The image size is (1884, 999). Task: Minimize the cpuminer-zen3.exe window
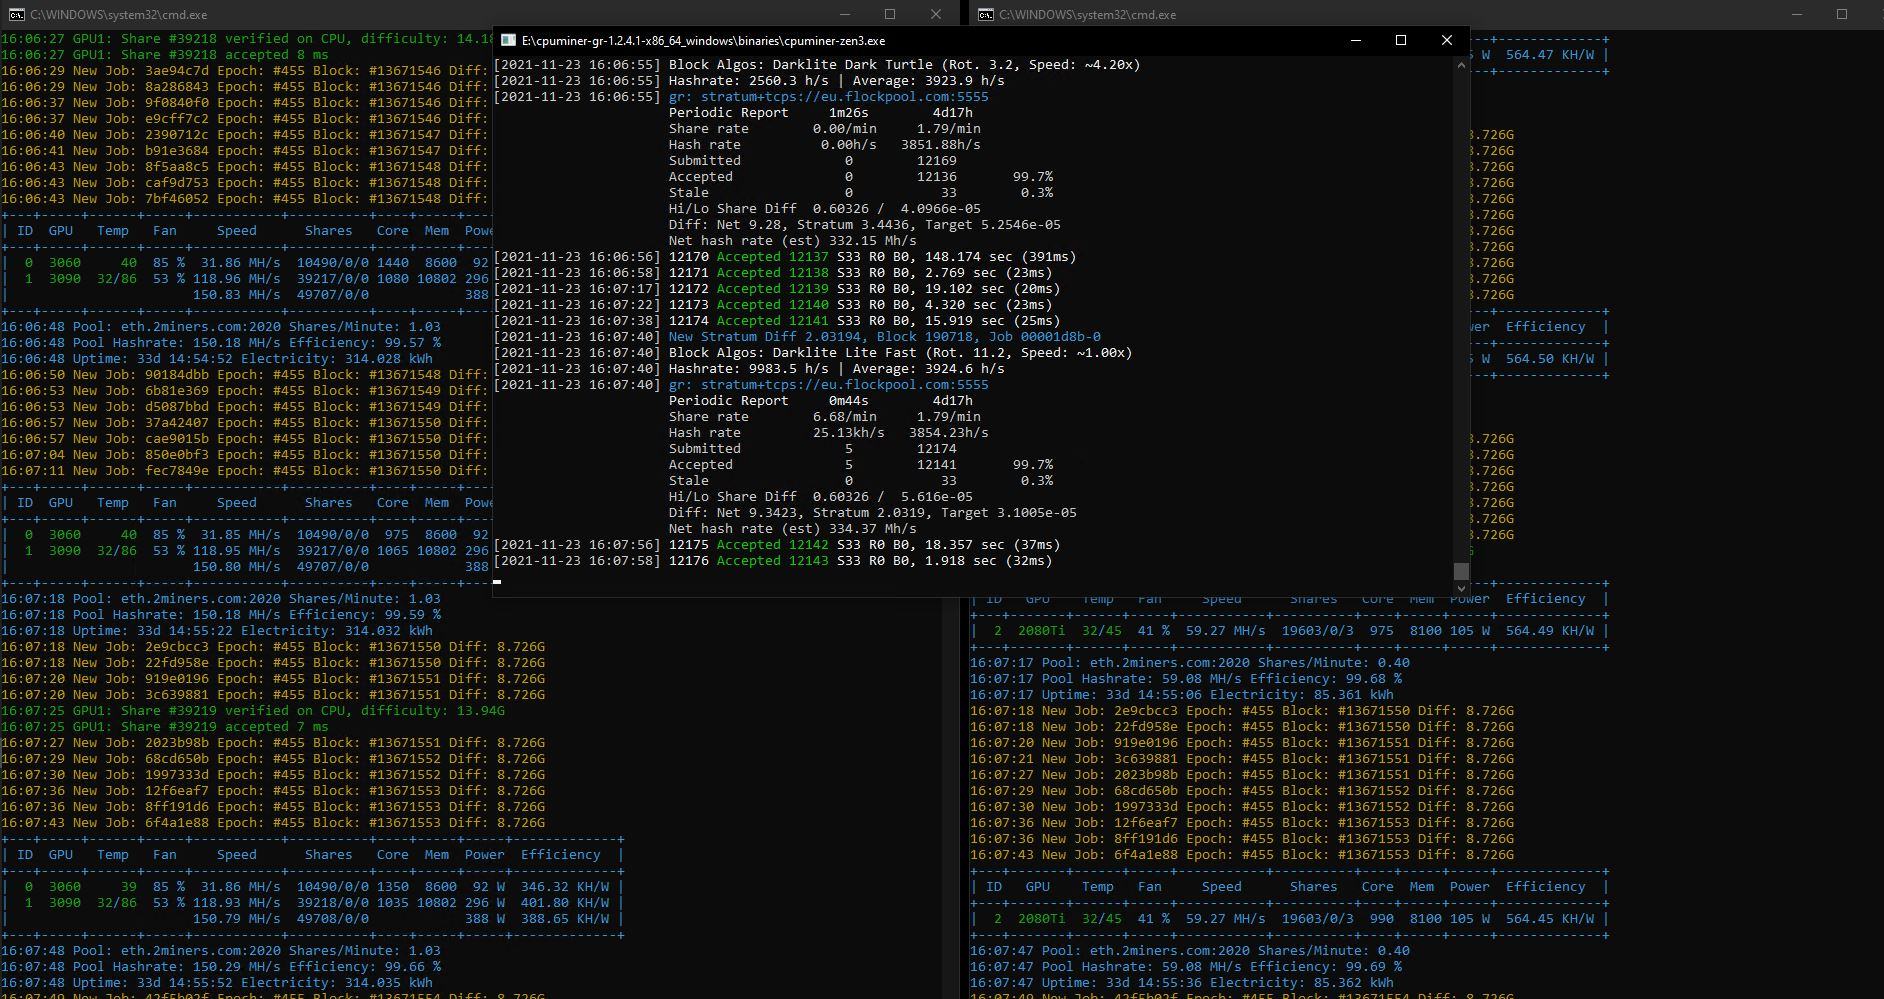1355,41
